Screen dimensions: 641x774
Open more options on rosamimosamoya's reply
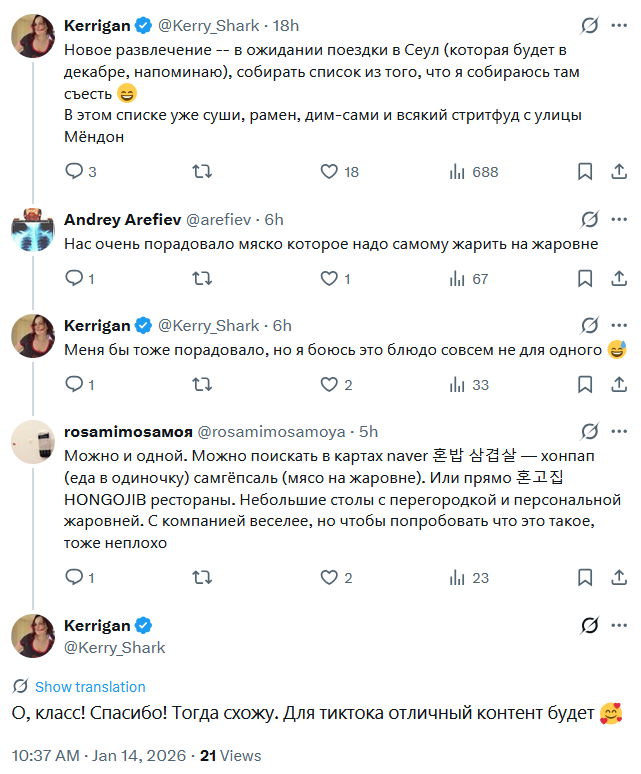click(618, 432)
